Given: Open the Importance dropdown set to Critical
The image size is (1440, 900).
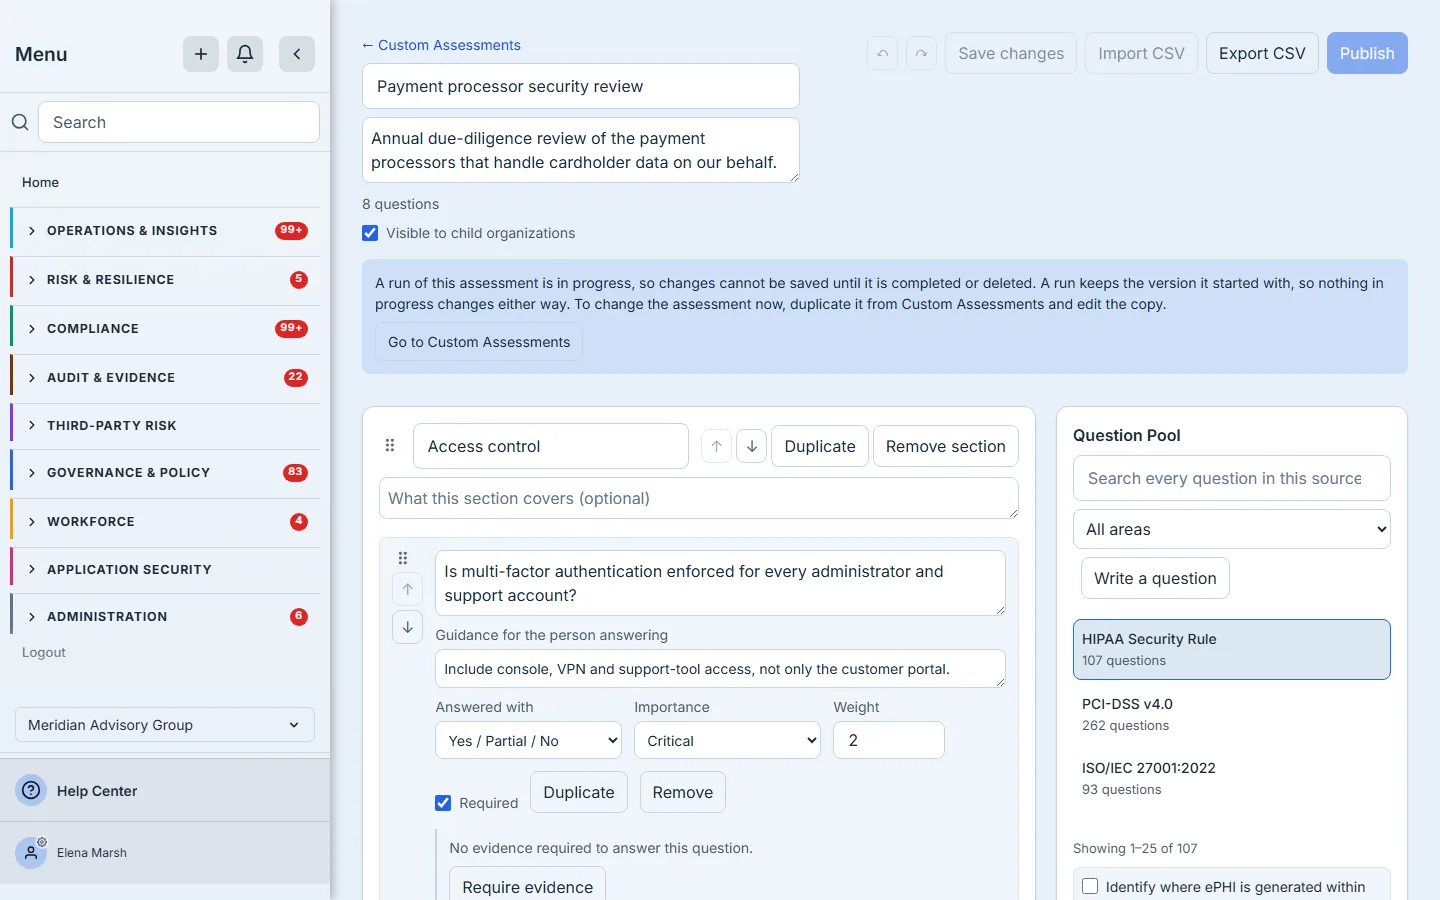Looking at the screenshot, I should click(728, 740).
